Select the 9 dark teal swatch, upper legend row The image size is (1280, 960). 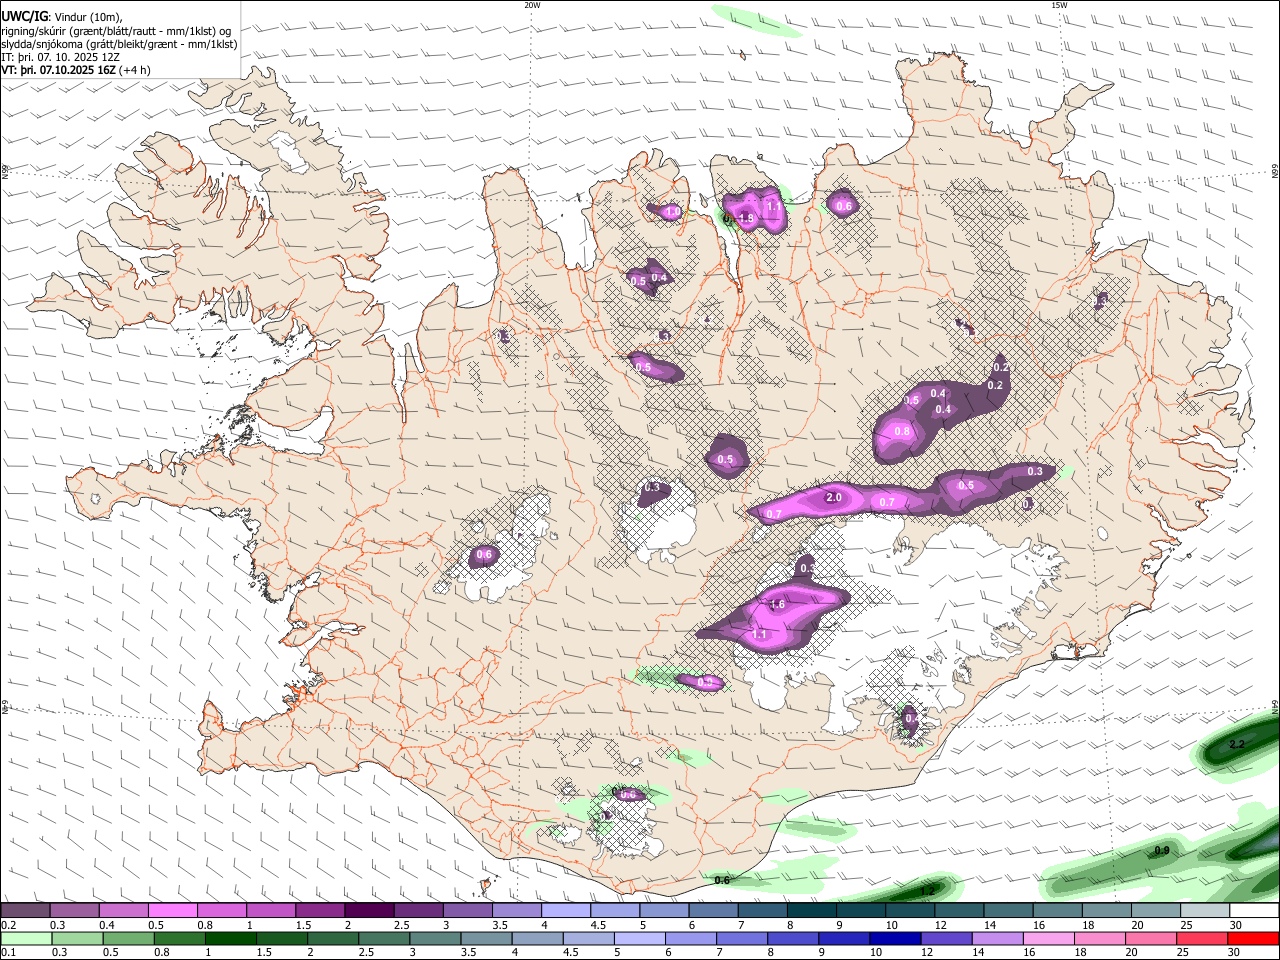tap(861, 911)
